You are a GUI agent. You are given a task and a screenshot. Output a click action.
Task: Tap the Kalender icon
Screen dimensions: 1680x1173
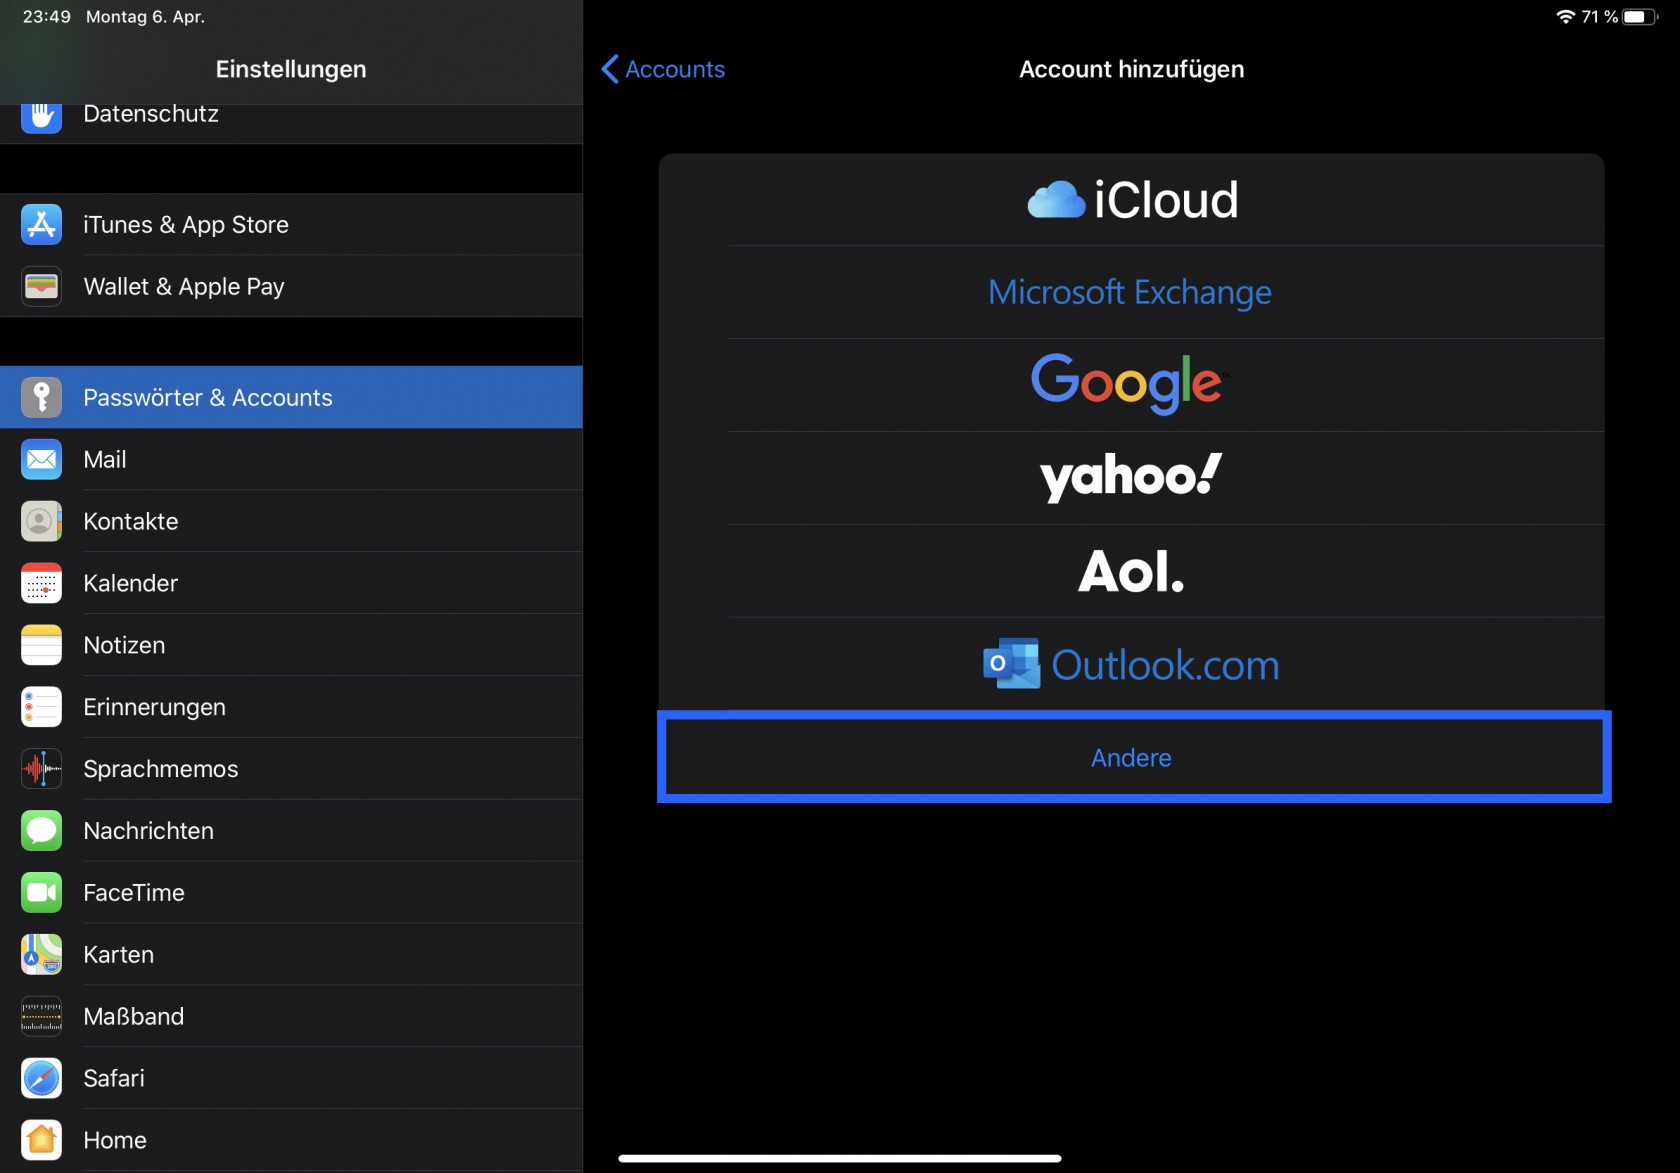click(x=41, y=583)
